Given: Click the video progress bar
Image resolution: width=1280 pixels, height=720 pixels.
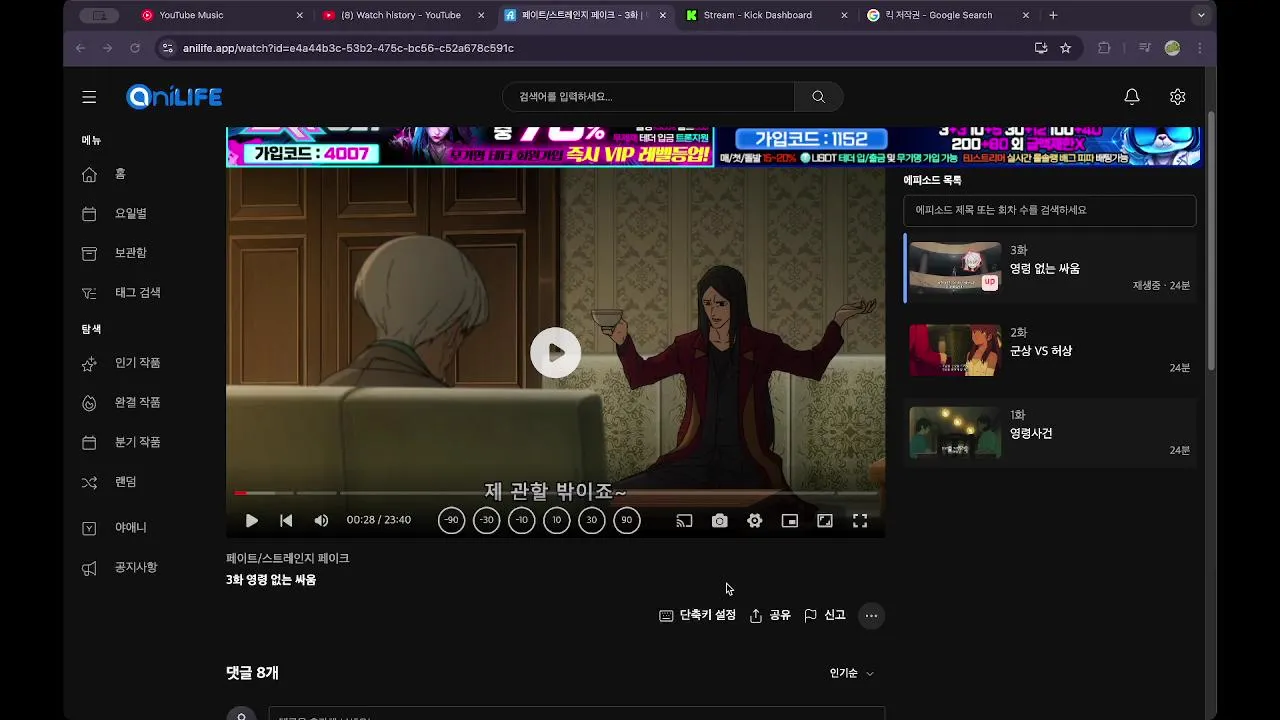Looking at the screenshot, I should 555,493.
